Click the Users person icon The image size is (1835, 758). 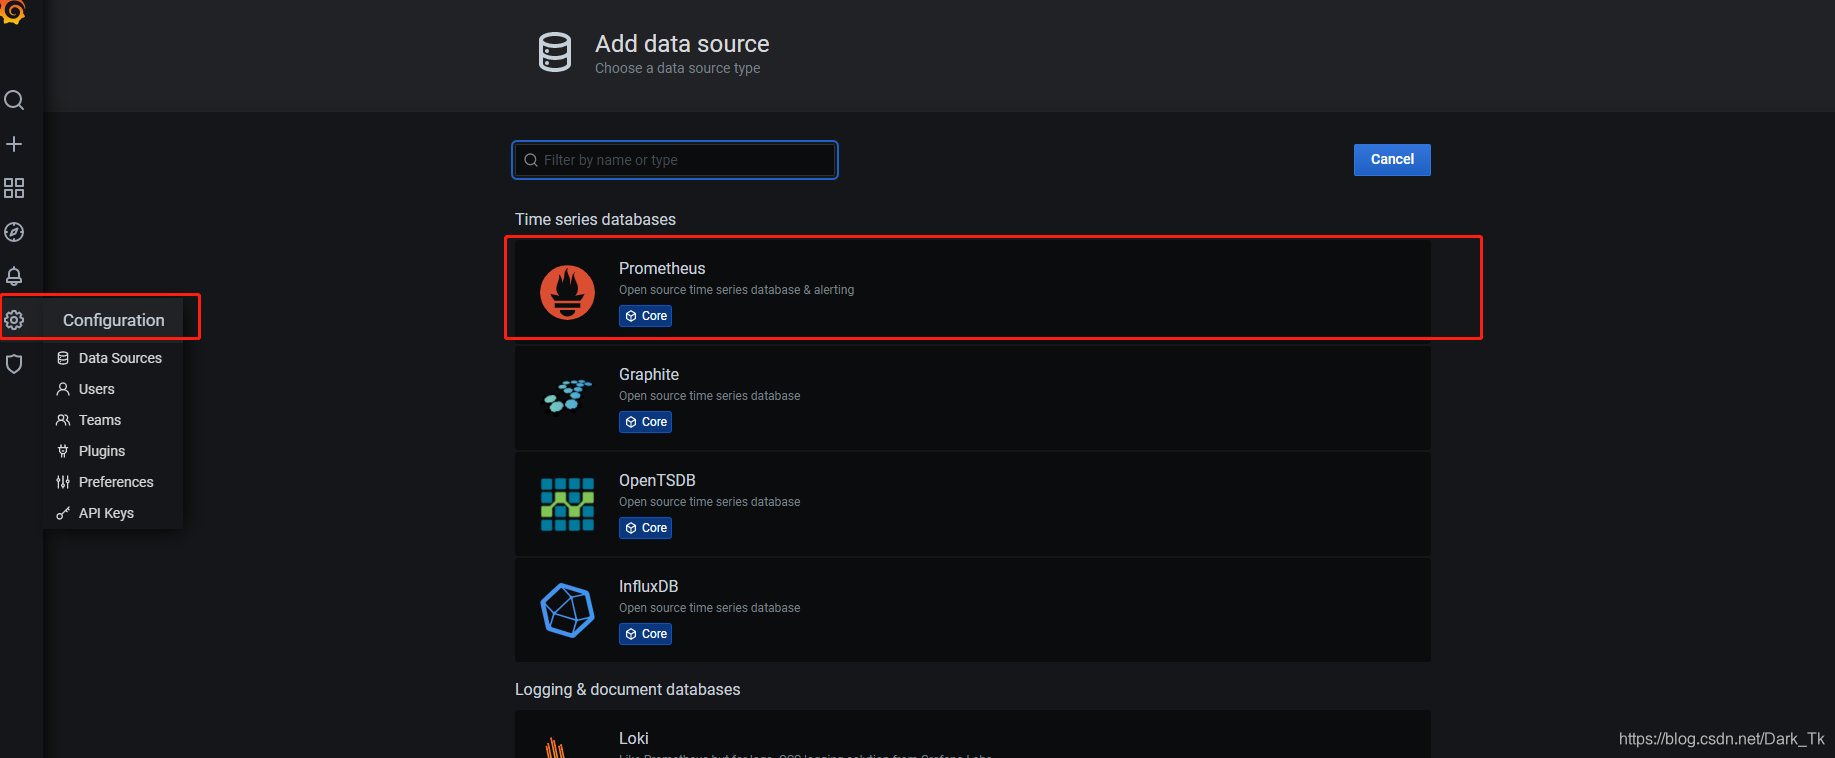[x=63, y=389]
